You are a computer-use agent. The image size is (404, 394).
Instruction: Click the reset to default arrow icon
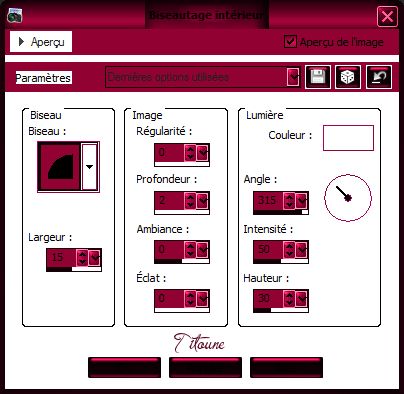pyautogui.click(x=379, y=77)
